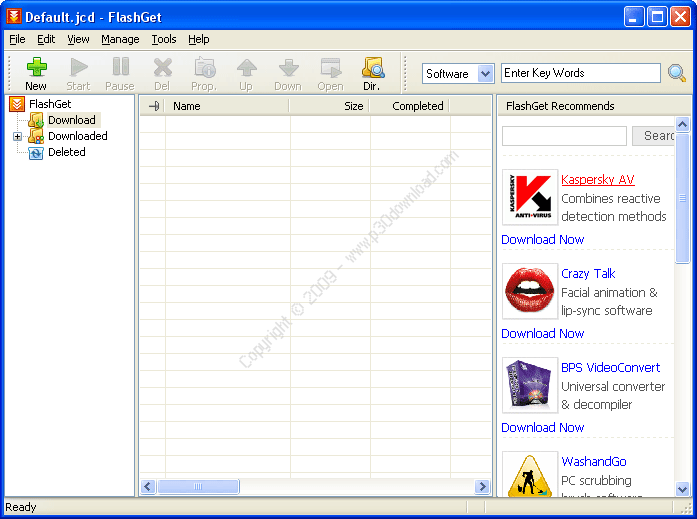Click Download Now under Crazy Talk
The height and width of the screenshot is (519, 697).
542,334
